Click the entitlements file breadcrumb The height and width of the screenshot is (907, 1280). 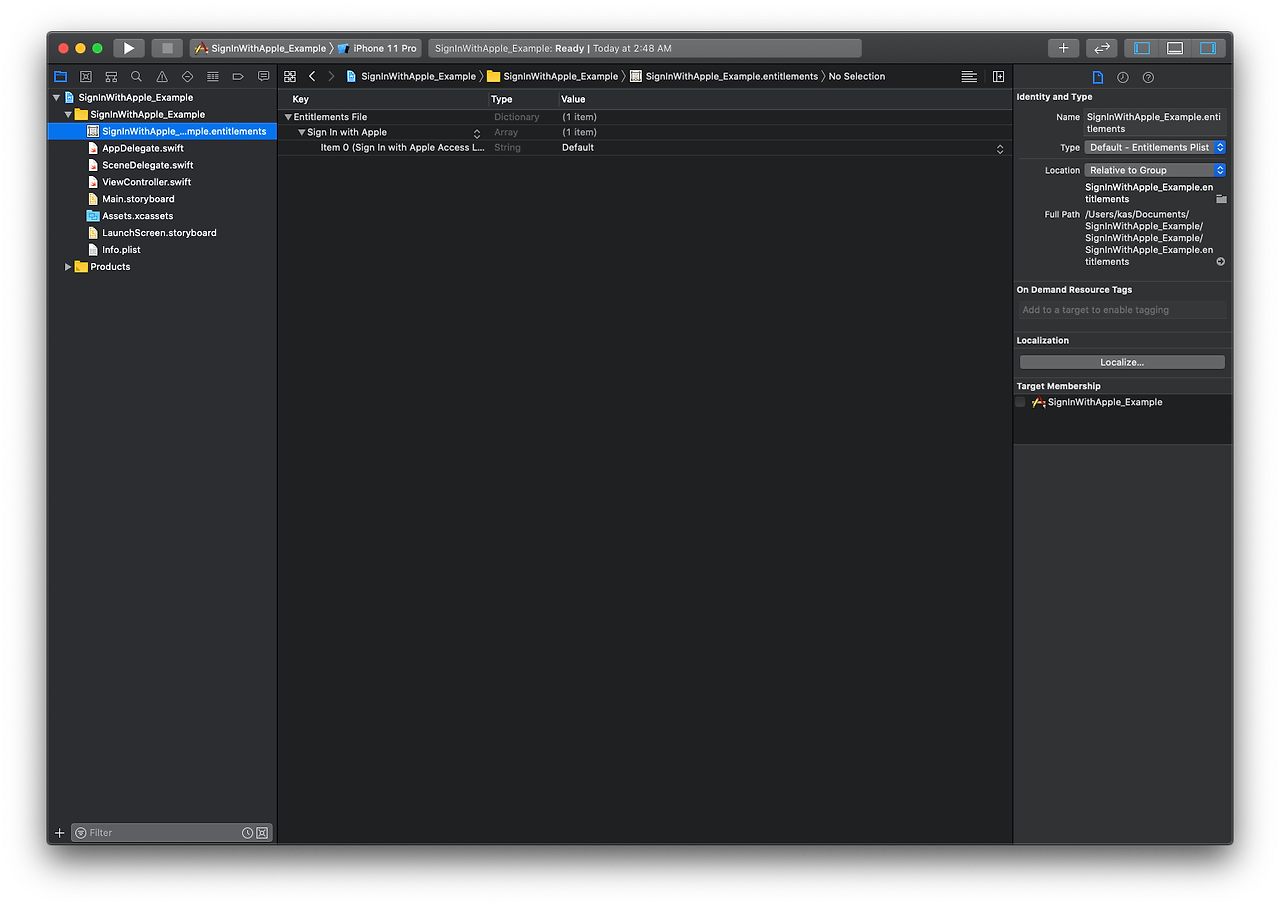click(x=724, y=77)
